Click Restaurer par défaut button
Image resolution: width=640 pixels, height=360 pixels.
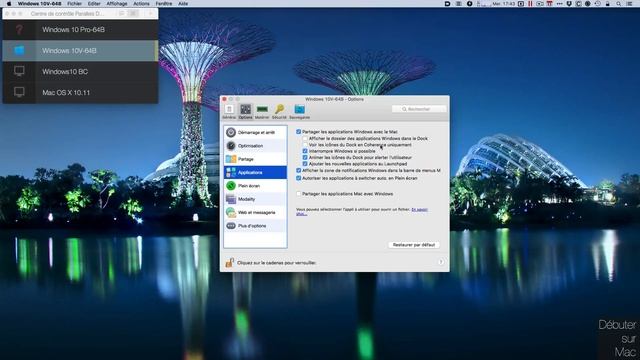413,245
